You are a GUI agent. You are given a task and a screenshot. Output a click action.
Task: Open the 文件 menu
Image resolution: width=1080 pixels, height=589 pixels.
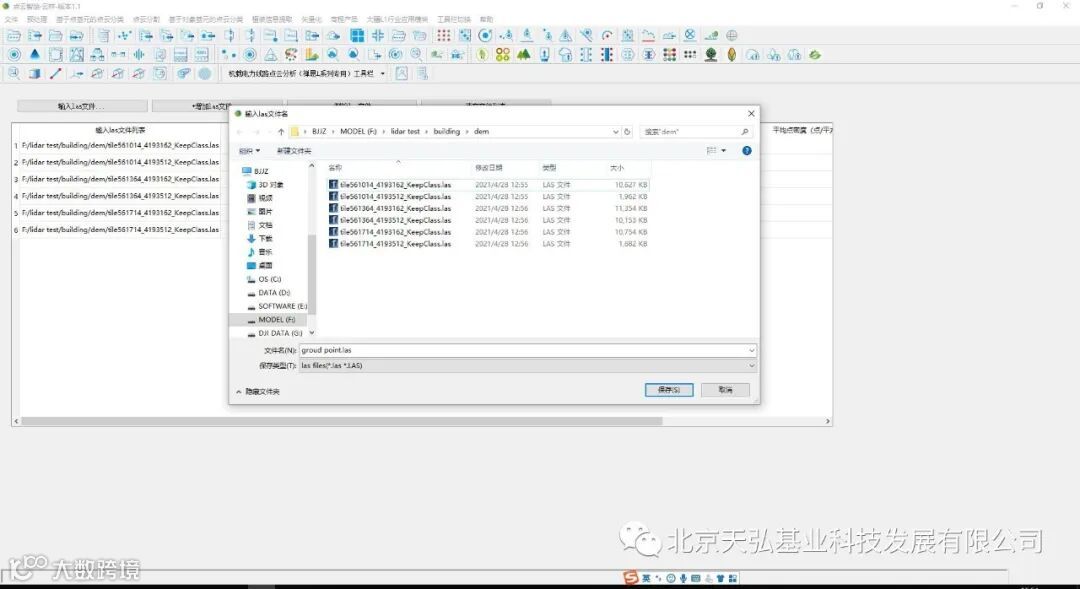(x=12, y=19)
